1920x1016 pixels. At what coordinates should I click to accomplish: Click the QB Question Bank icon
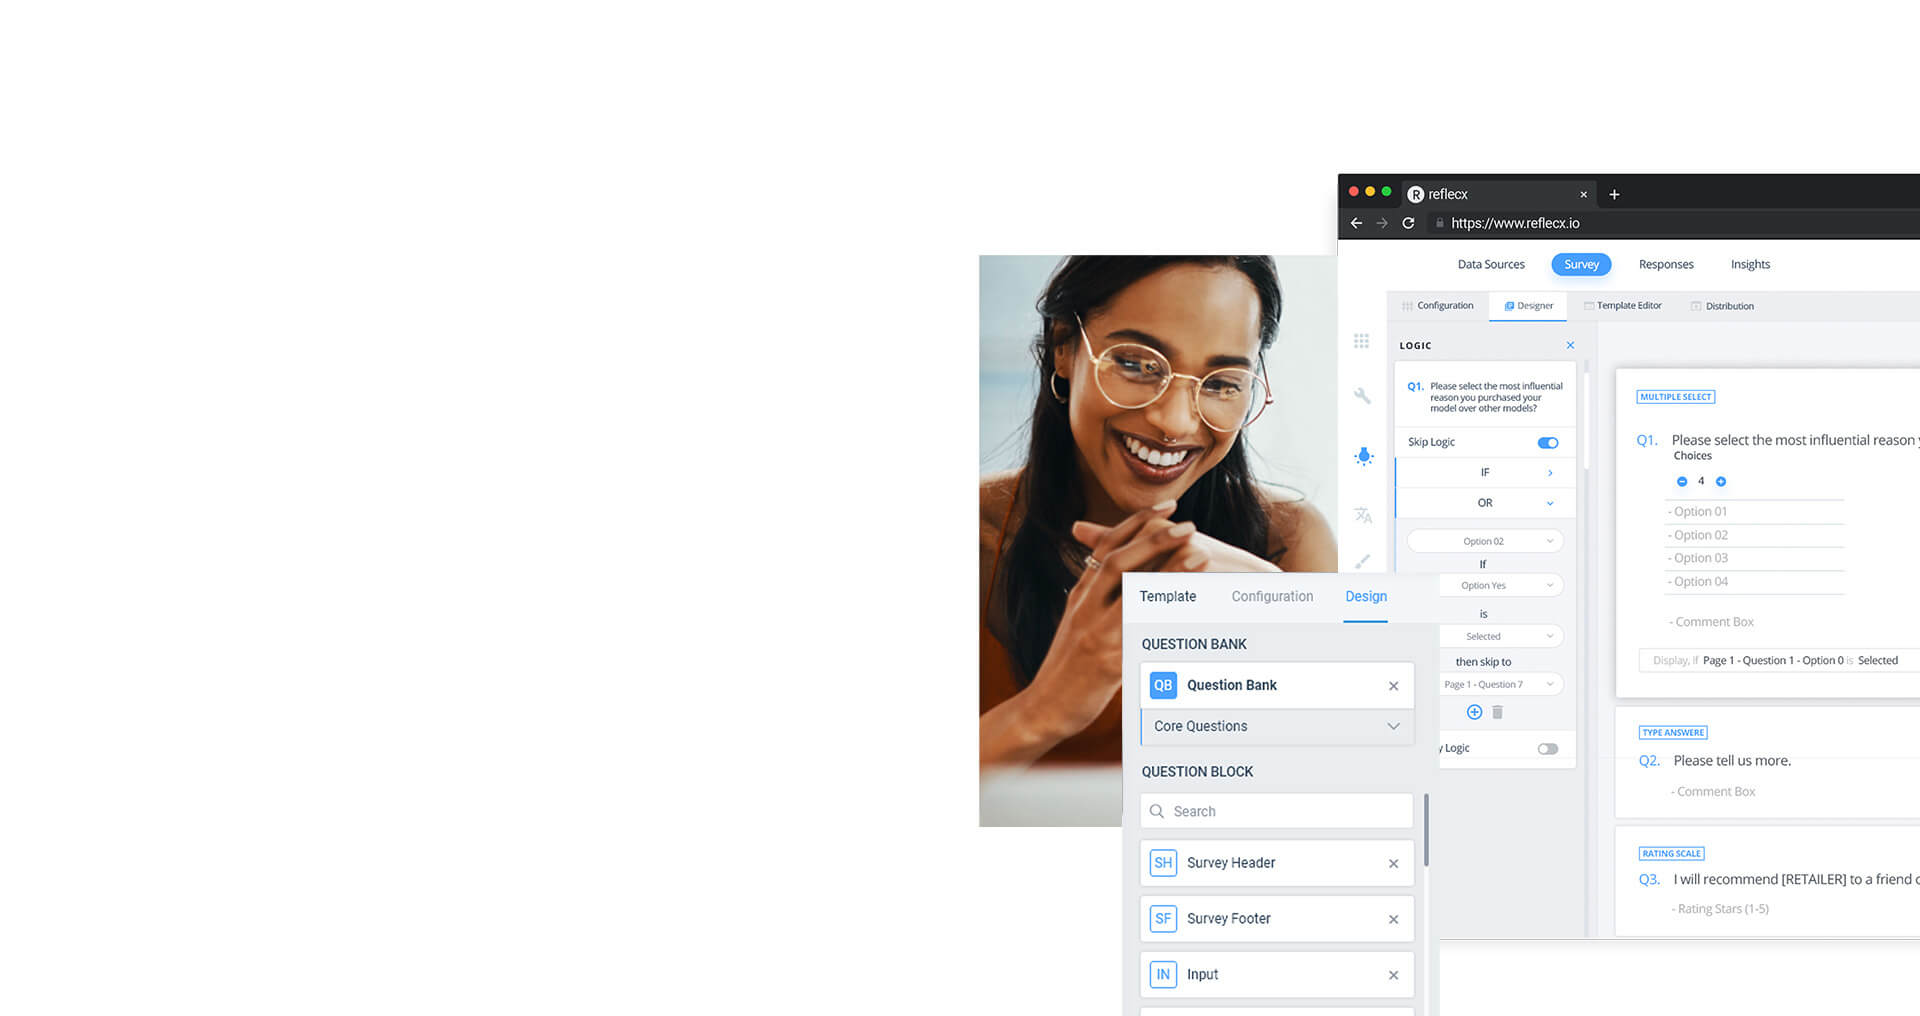coord(1163,685)
